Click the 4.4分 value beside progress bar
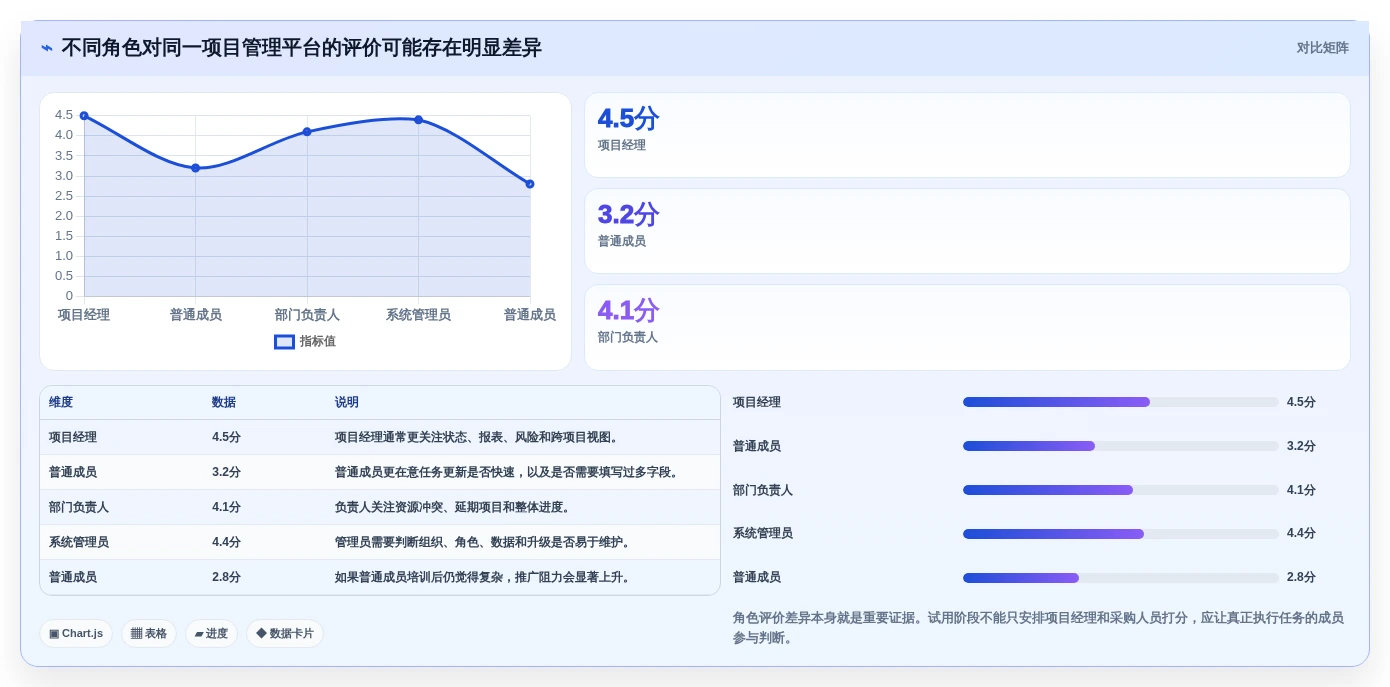 (x=1301, y=534)
